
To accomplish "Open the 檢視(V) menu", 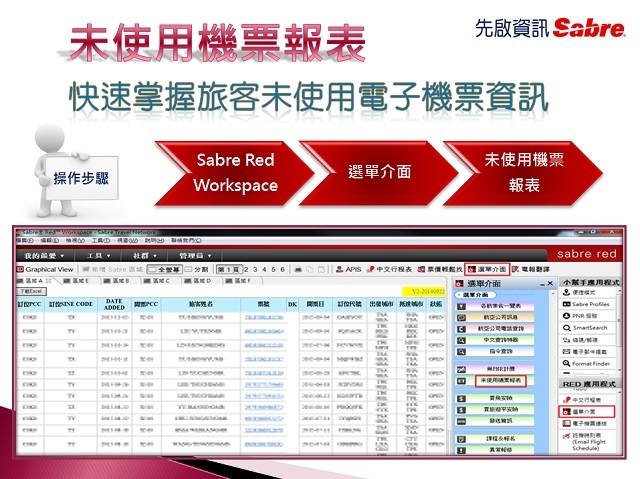I will tap(76, 241).
